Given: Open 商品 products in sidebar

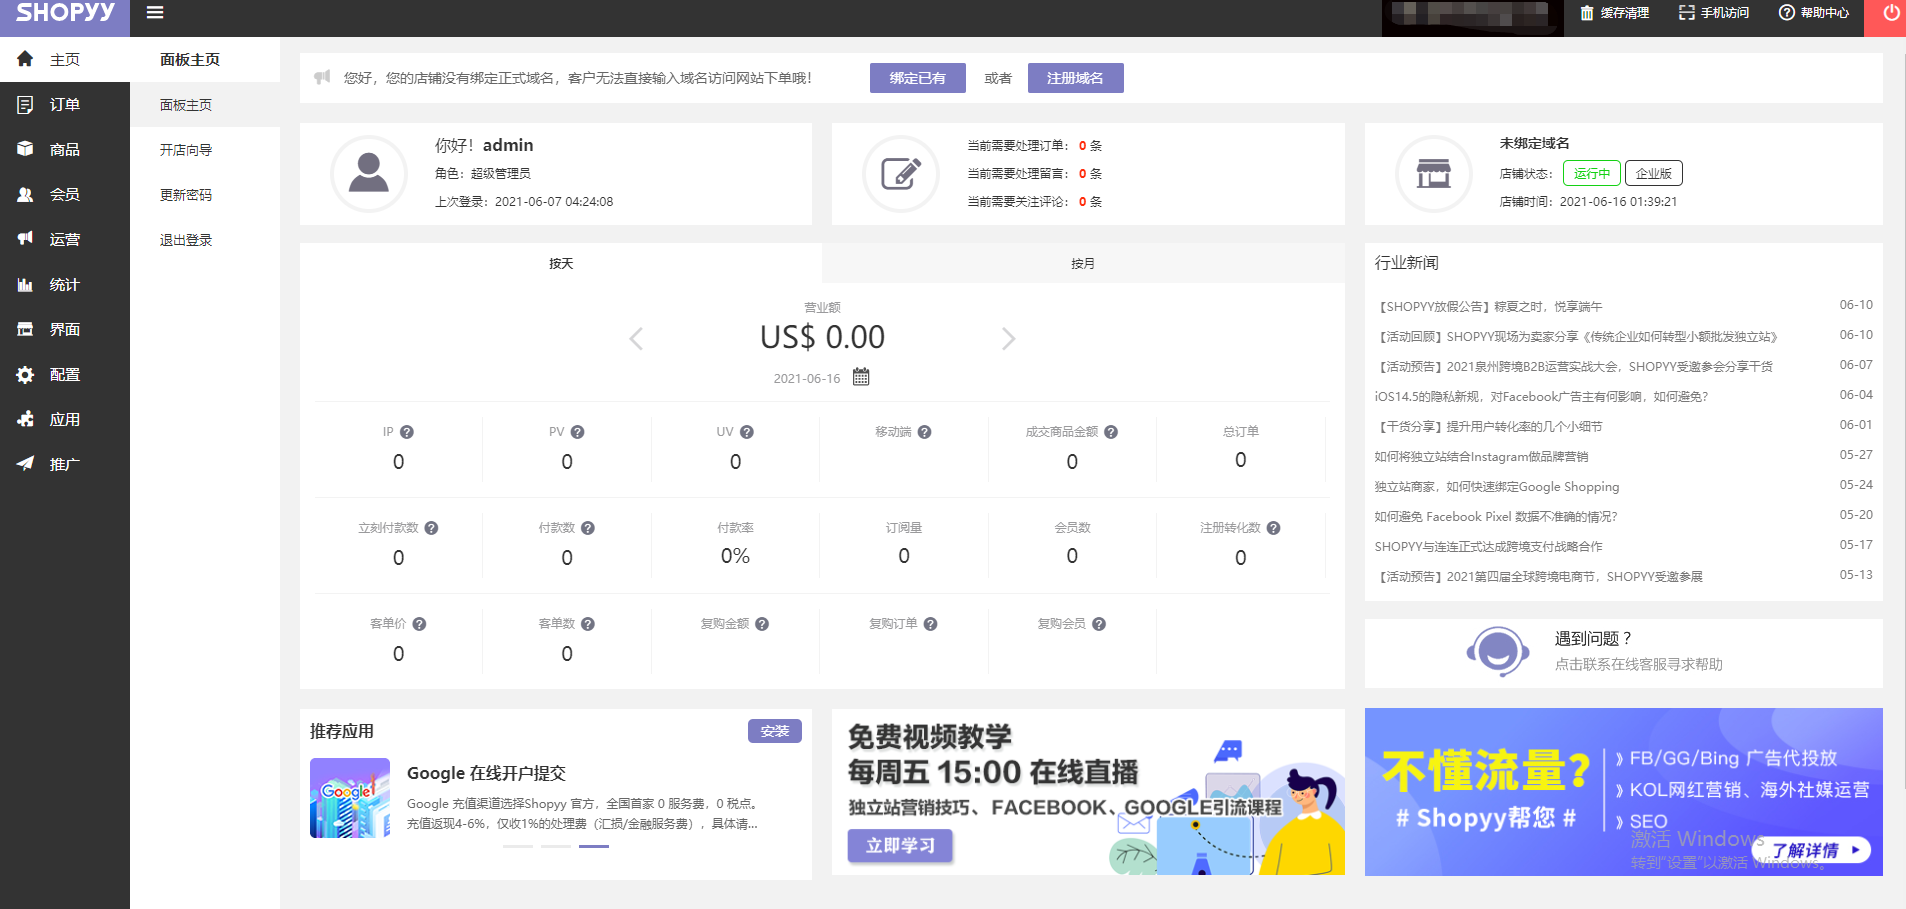Looking at the screenshot, I should pyautogui.click(x=65, y=149).
